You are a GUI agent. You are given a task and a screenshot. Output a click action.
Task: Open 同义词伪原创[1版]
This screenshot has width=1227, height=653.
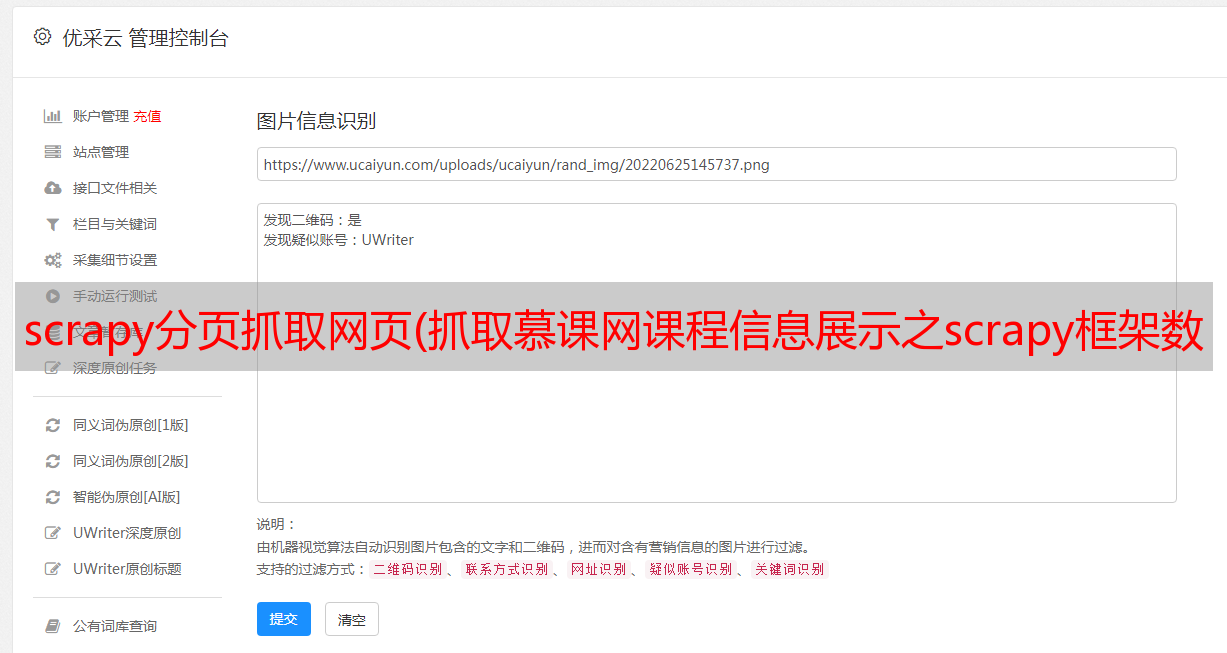pyautogui.click(x=131, y=425)
